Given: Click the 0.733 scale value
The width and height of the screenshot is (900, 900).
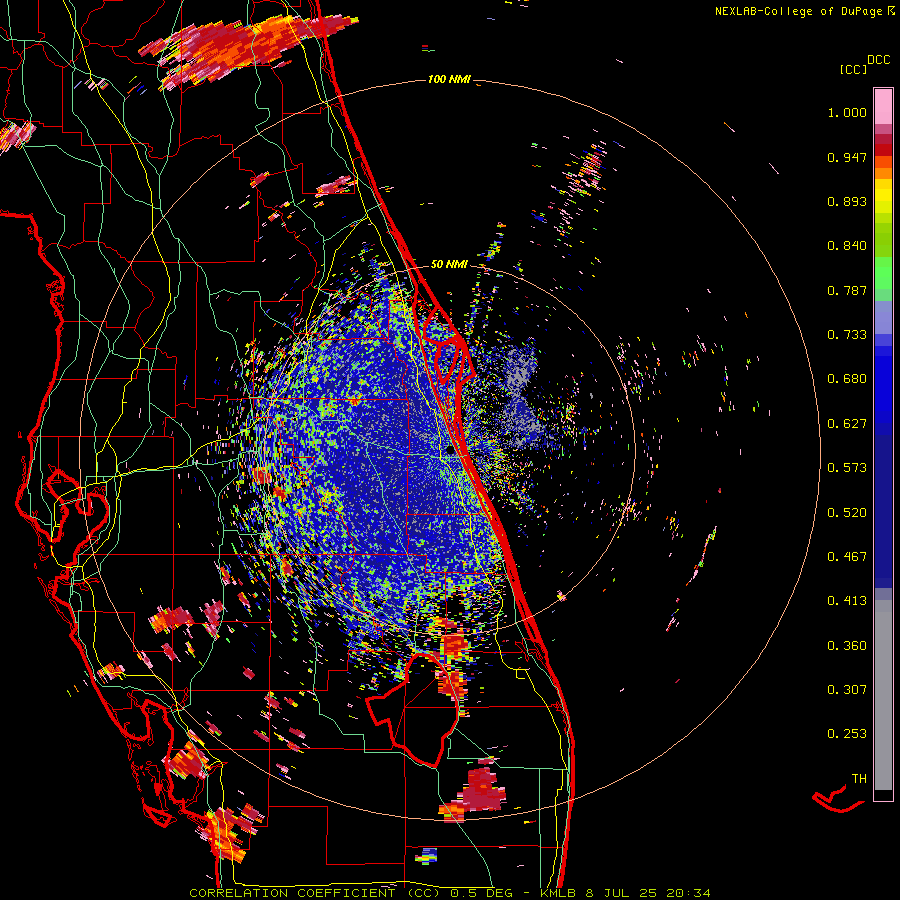Looking at the screenshot, I should tap(847, 335).
